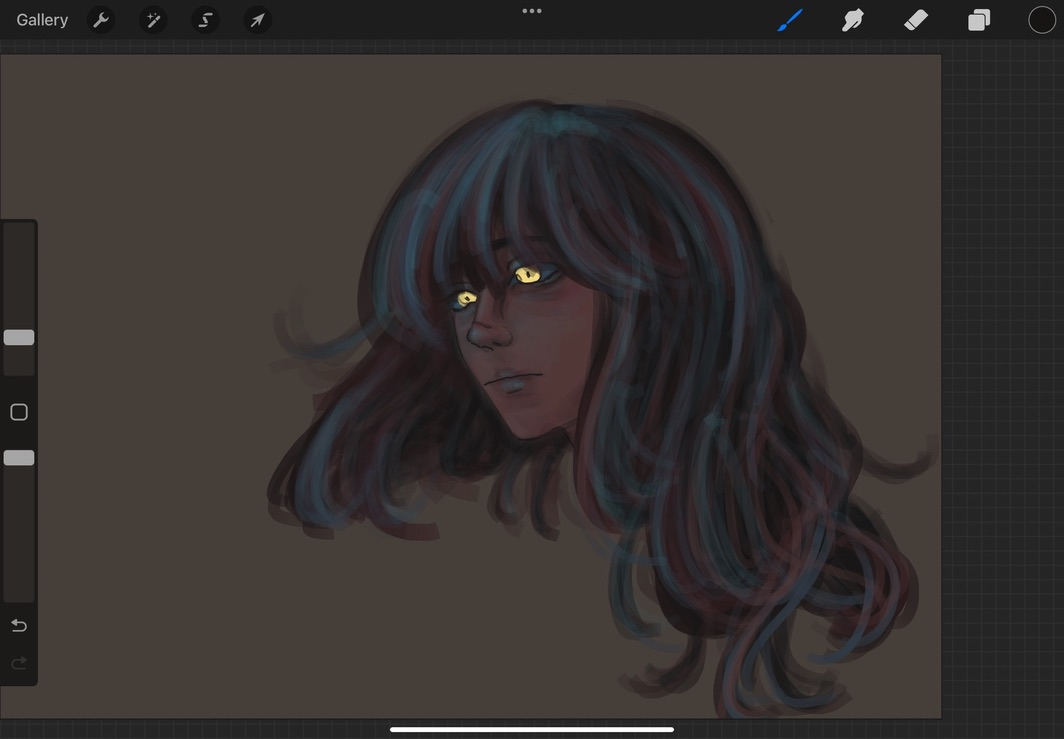Undo the last stroke
Image resolution: width=1064 pixels, height=739 pixels.
[x=19, y=625]
